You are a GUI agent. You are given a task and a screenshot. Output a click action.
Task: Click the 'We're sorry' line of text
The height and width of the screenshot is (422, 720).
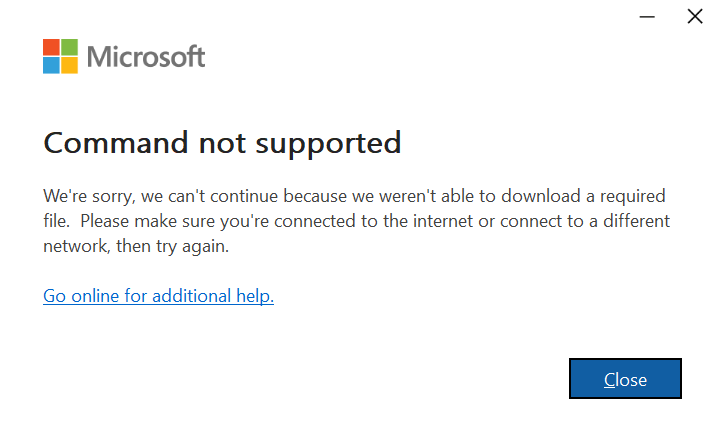(x=354, y=196)
